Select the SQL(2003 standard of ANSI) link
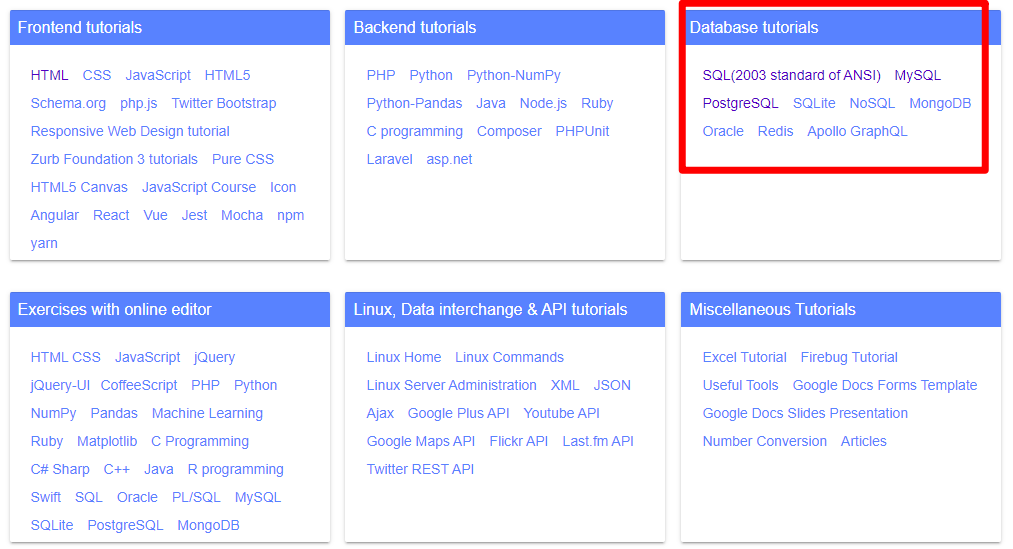The height and width of the screenshot is (549, 1013). 791,76
